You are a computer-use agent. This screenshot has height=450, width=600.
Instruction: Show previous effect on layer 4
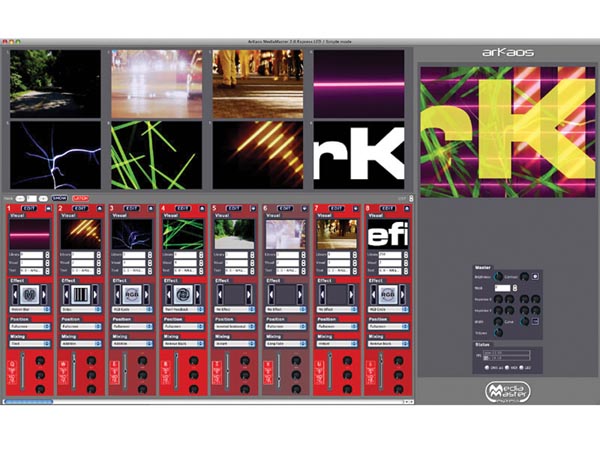169,294
